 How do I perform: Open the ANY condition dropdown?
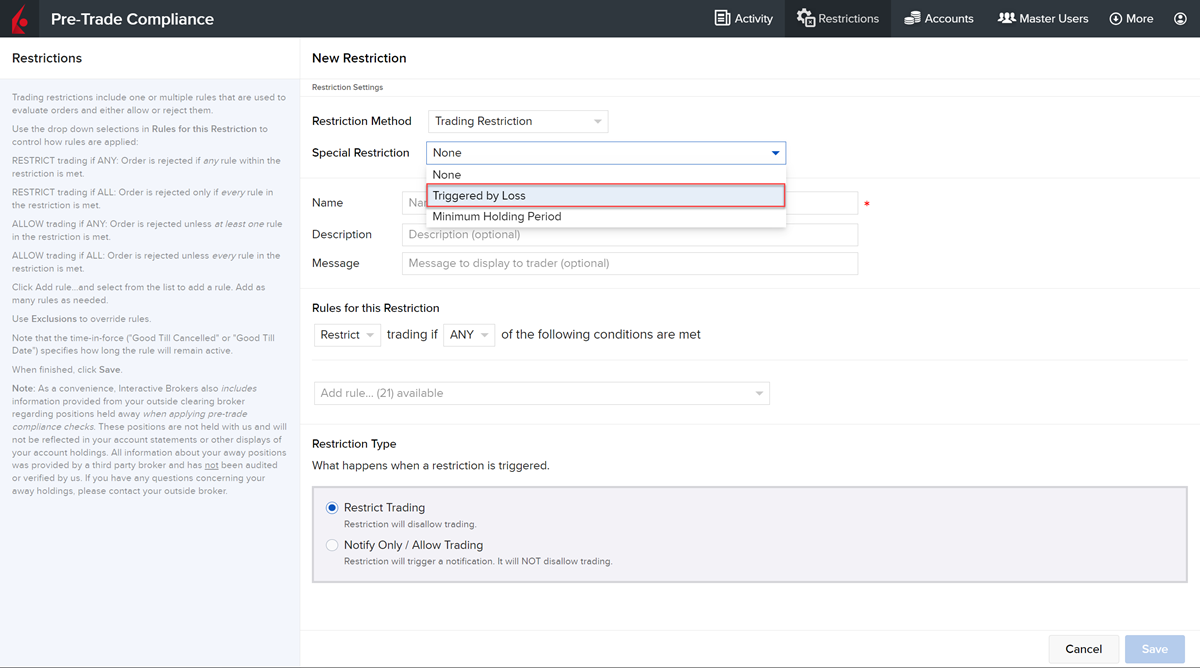(x=469, y=335)
